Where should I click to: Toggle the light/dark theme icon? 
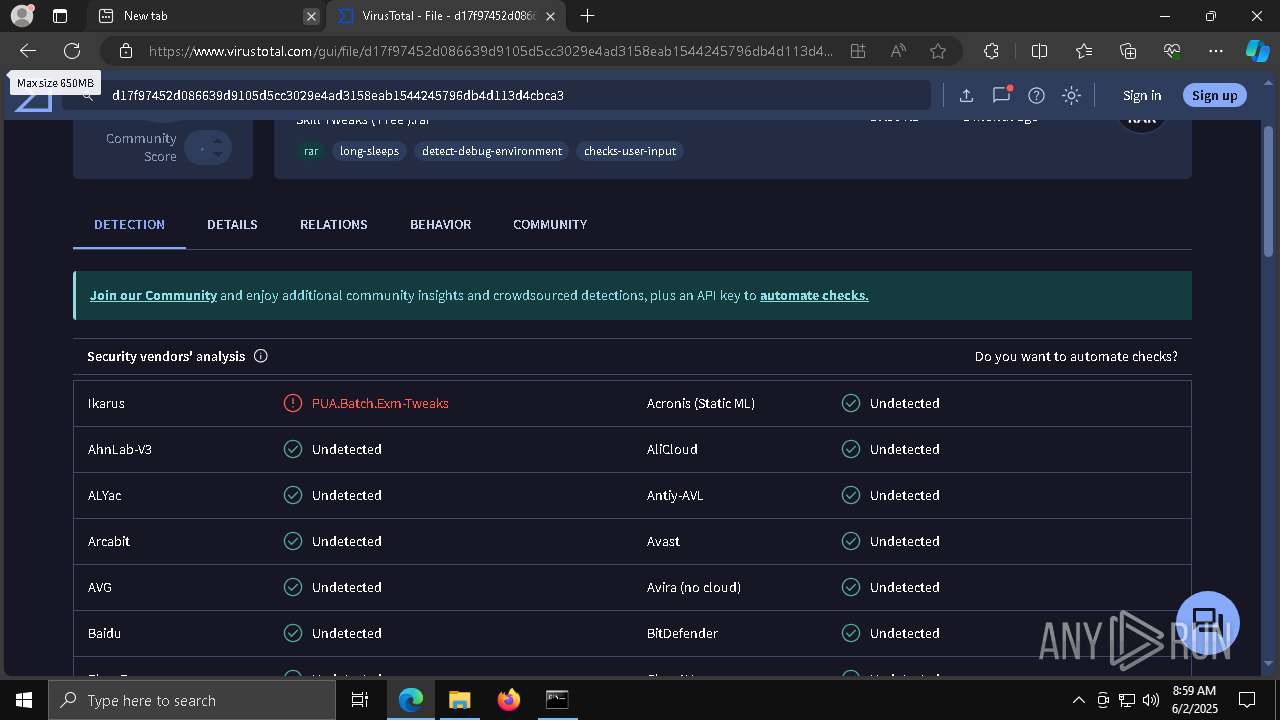[x=1072, y=96]
